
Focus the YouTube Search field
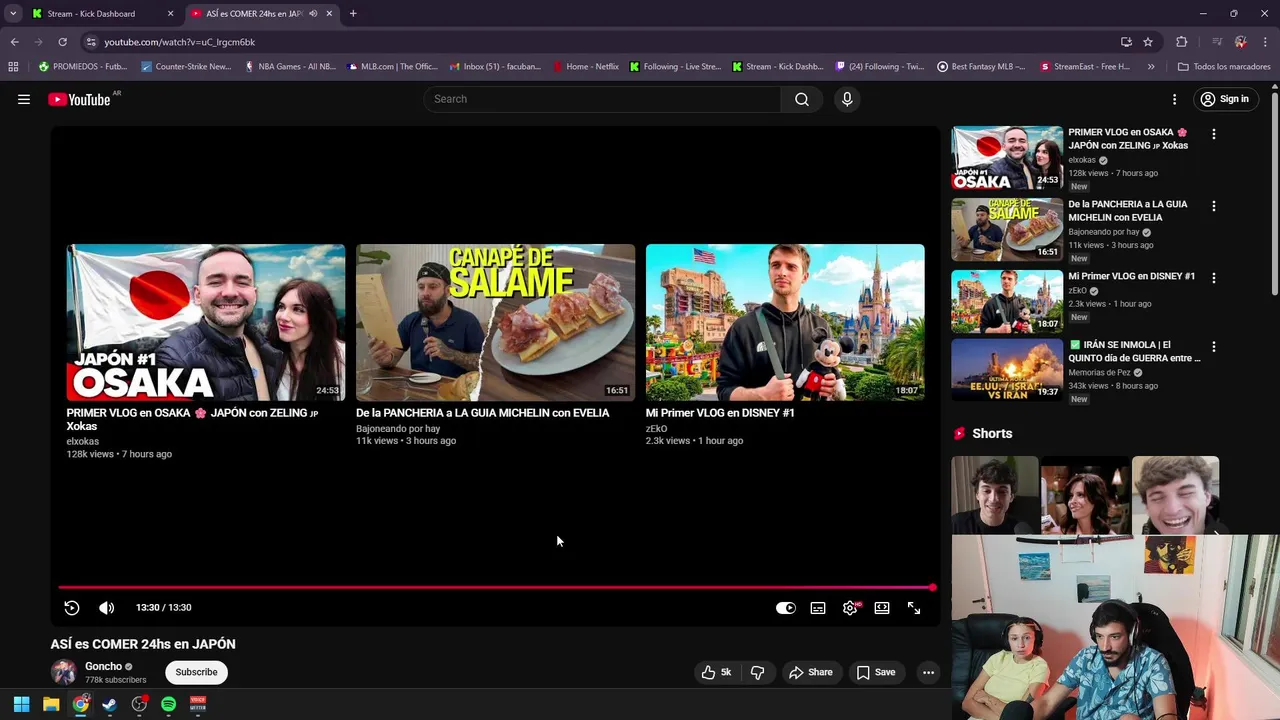point(603,99)
